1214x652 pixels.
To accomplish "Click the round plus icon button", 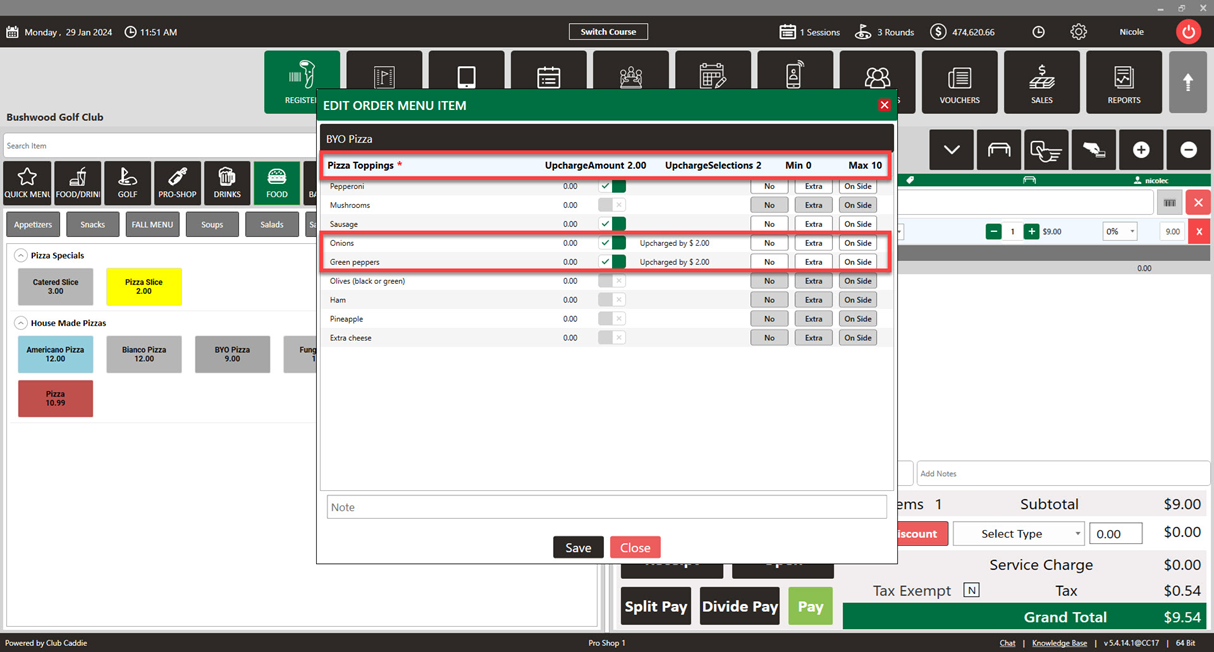I will point(1141,150).
